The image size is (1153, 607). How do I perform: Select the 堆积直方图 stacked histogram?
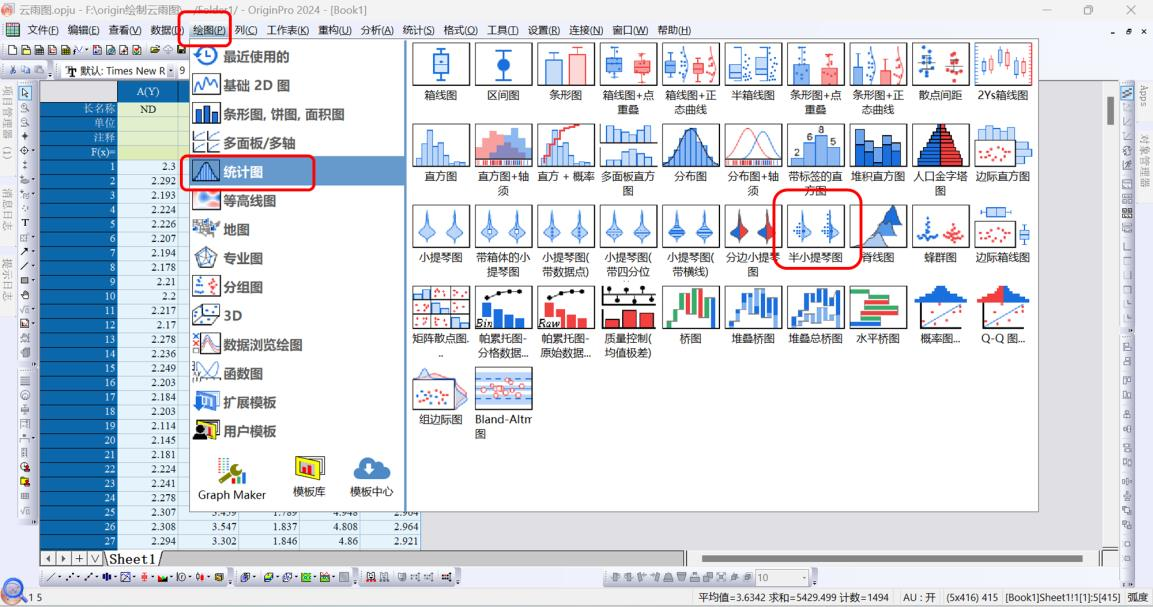tap(878, 153)
